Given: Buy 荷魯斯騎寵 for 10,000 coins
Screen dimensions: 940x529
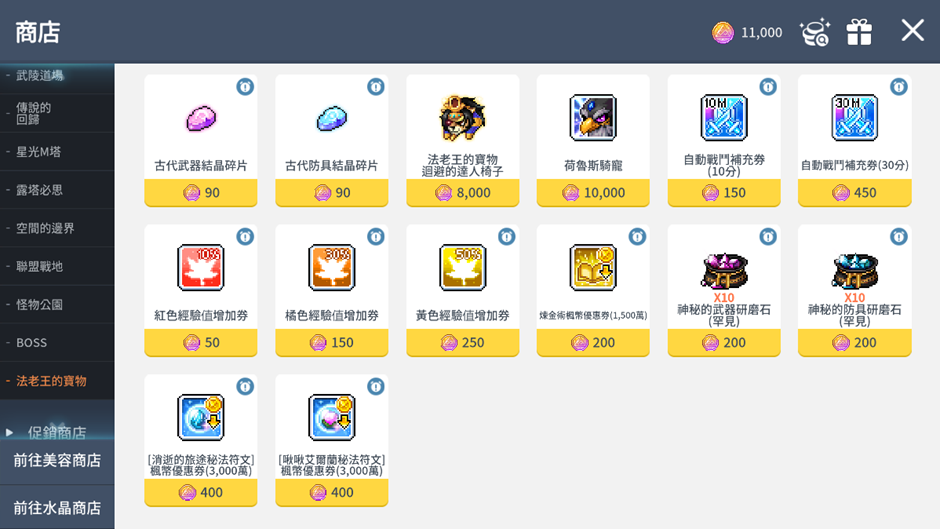Looking at the screenshot, I should (593, 193).
